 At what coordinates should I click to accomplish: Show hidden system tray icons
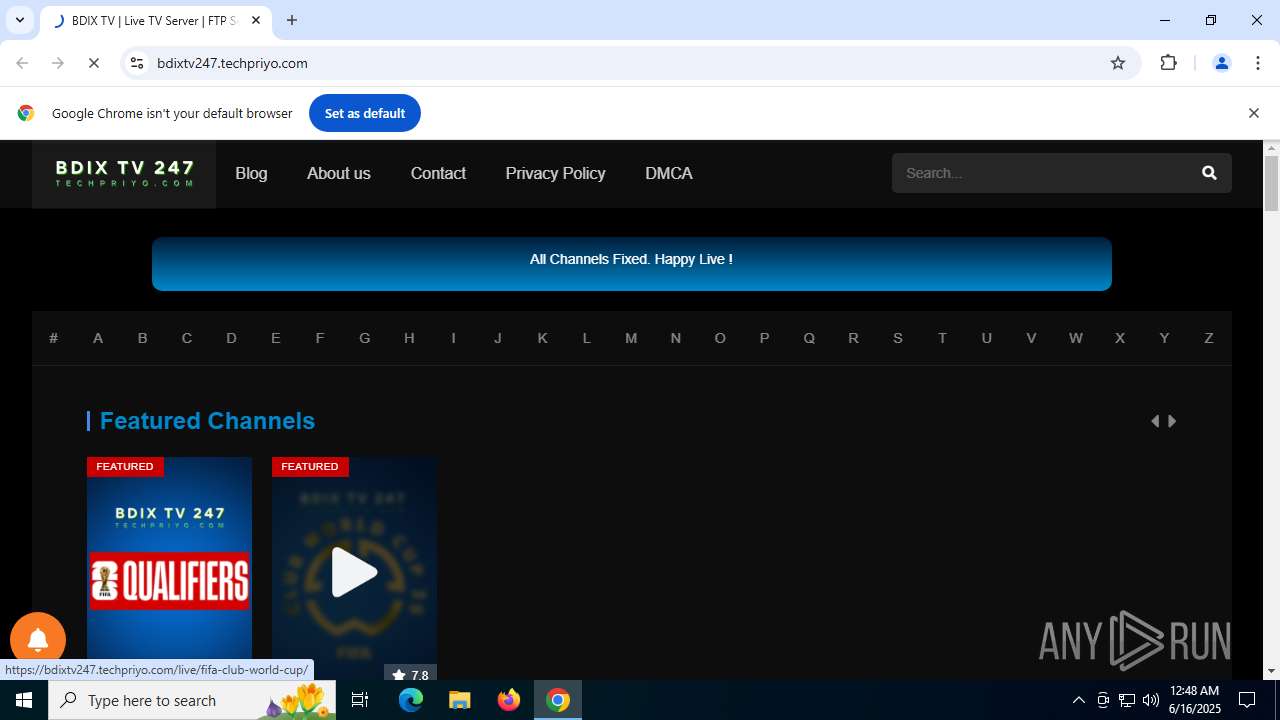coord(1078,700)
